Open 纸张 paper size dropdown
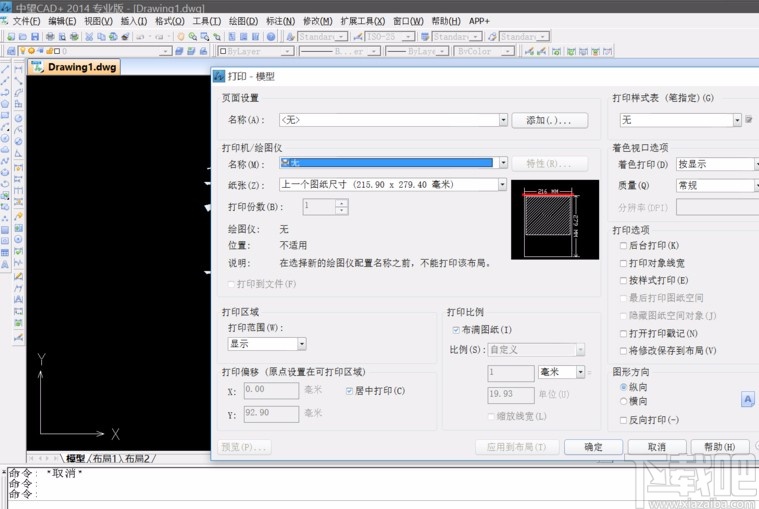The width and height of the screenshot is (759, 509). coord(502,184)
